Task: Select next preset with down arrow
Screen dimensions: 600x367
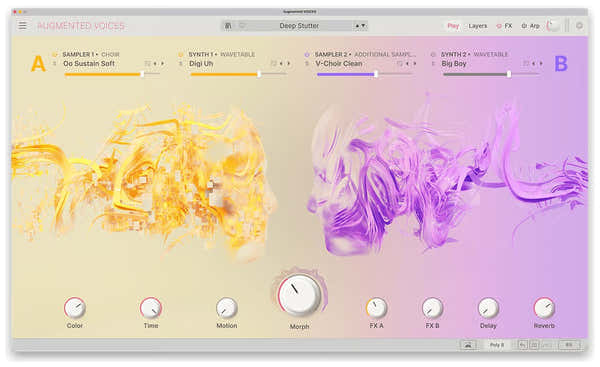Action: tap(363, 26)
